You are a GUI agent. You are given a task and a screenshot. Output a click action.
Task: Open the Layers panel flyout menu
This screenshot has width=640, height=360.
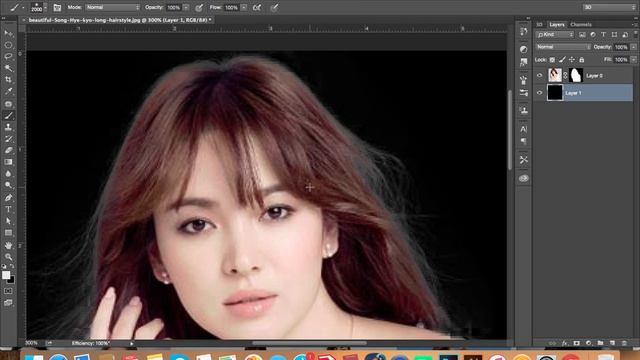click(635, 24)
